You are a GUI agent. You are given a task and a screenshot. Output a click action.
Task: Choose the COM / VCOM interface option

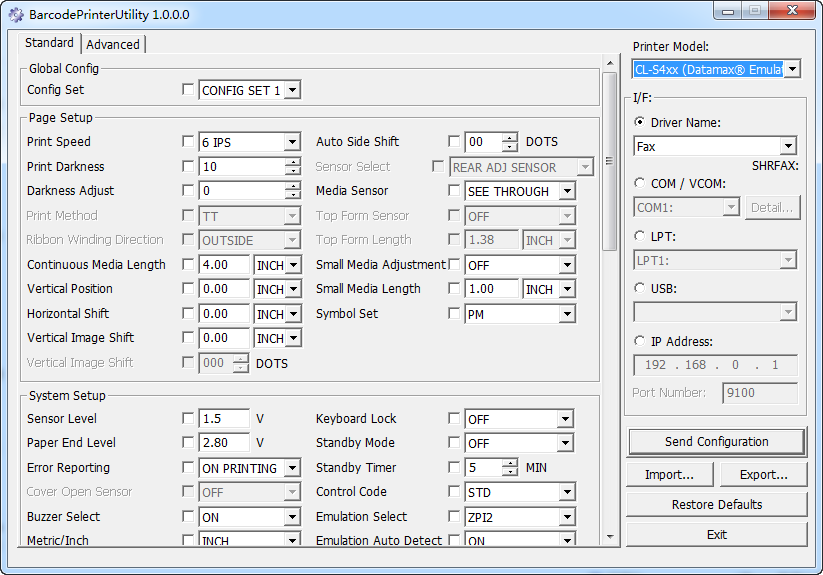[640, 183]
